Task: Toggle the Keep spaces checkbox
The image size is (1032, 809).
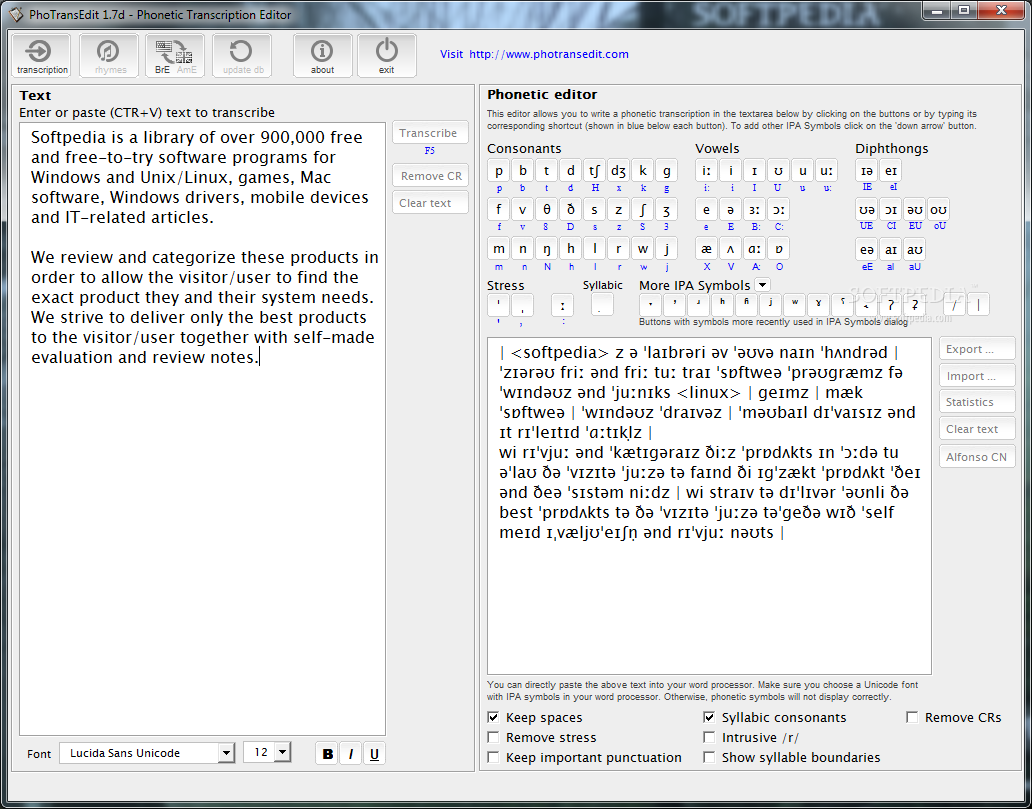Action: (493, 718)
